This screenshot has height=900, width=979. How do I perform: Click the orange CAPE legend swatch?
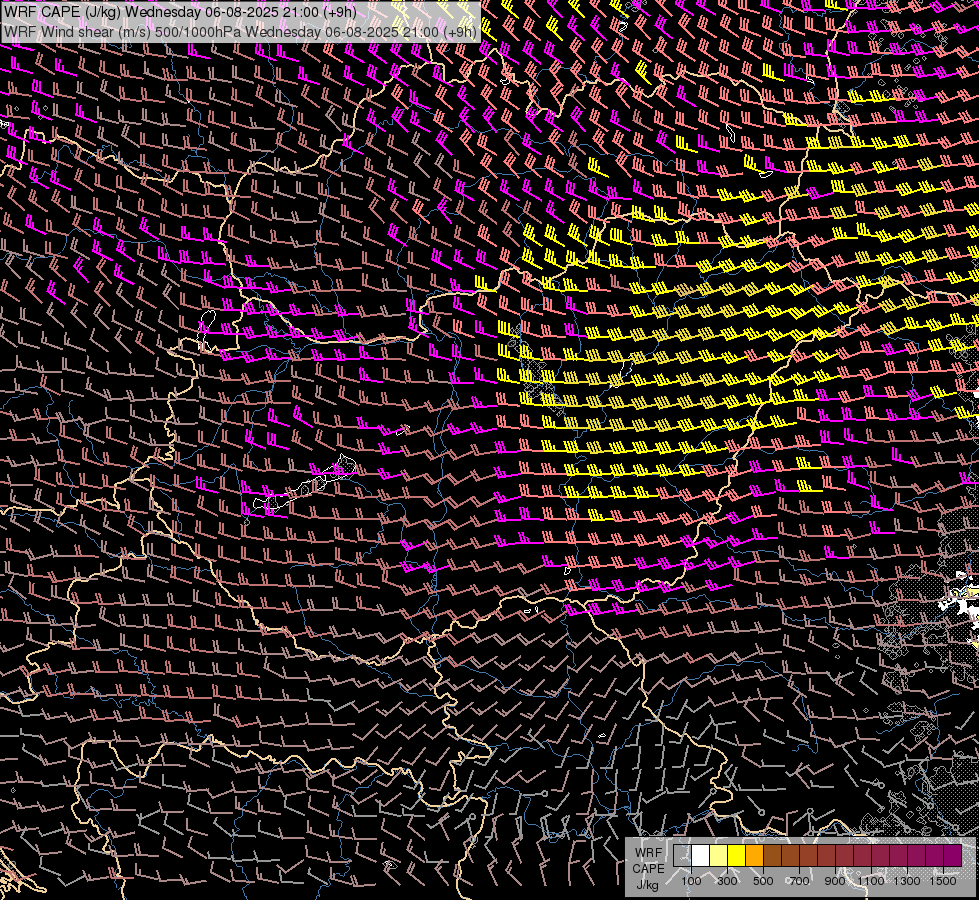pos(754,856)
